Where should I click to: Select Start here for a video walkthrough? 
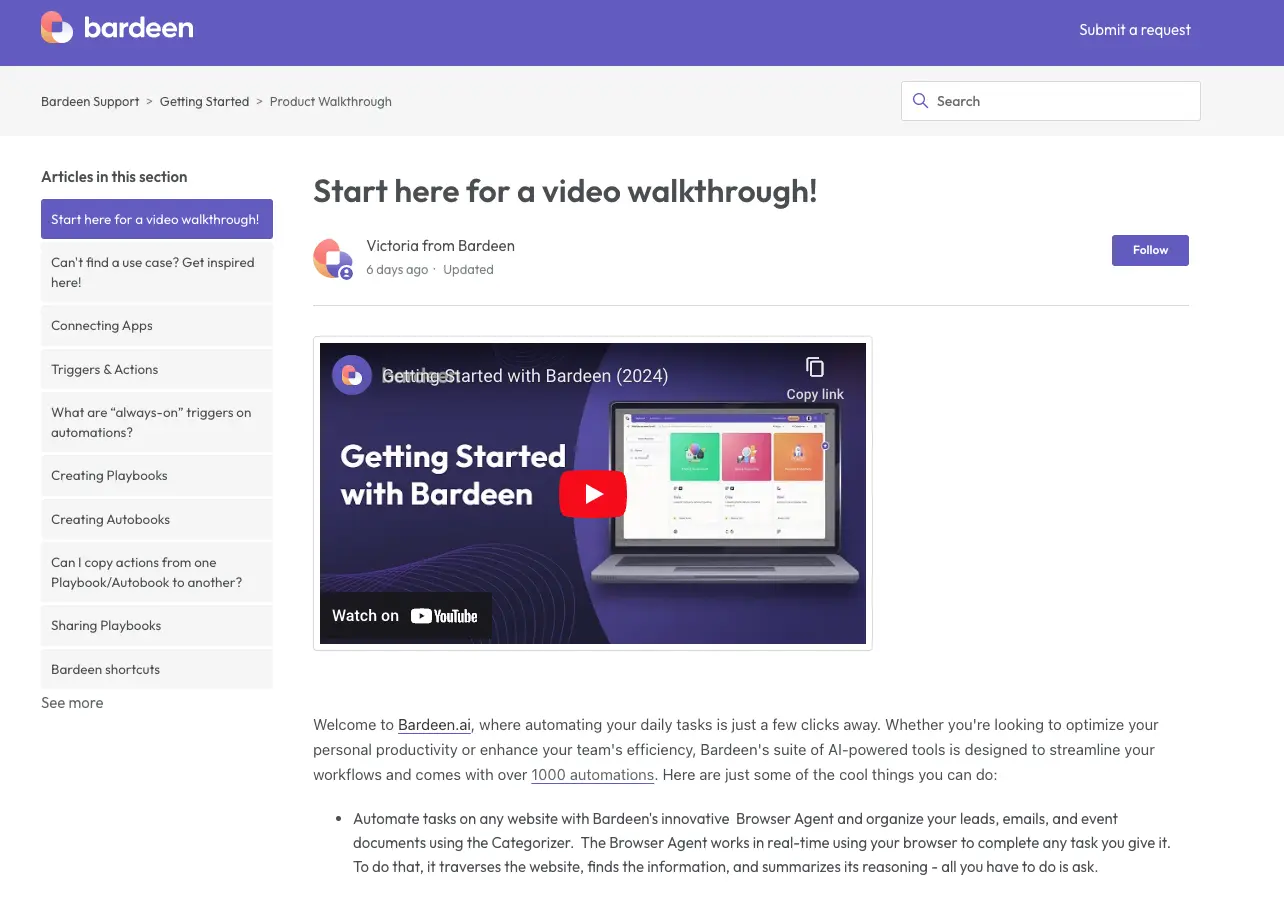pyautogui.click(x=157, y=219)
